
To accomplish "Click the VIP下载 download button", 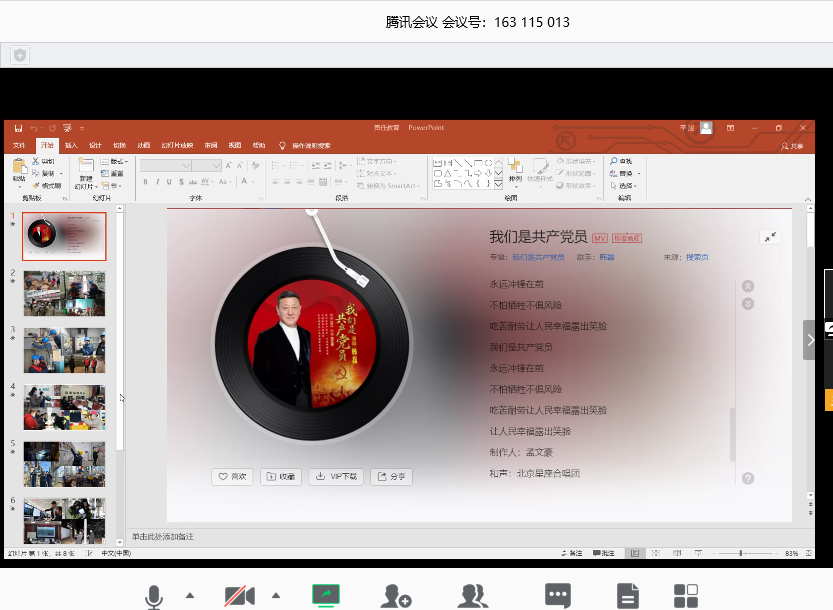I will click(336, 477).
